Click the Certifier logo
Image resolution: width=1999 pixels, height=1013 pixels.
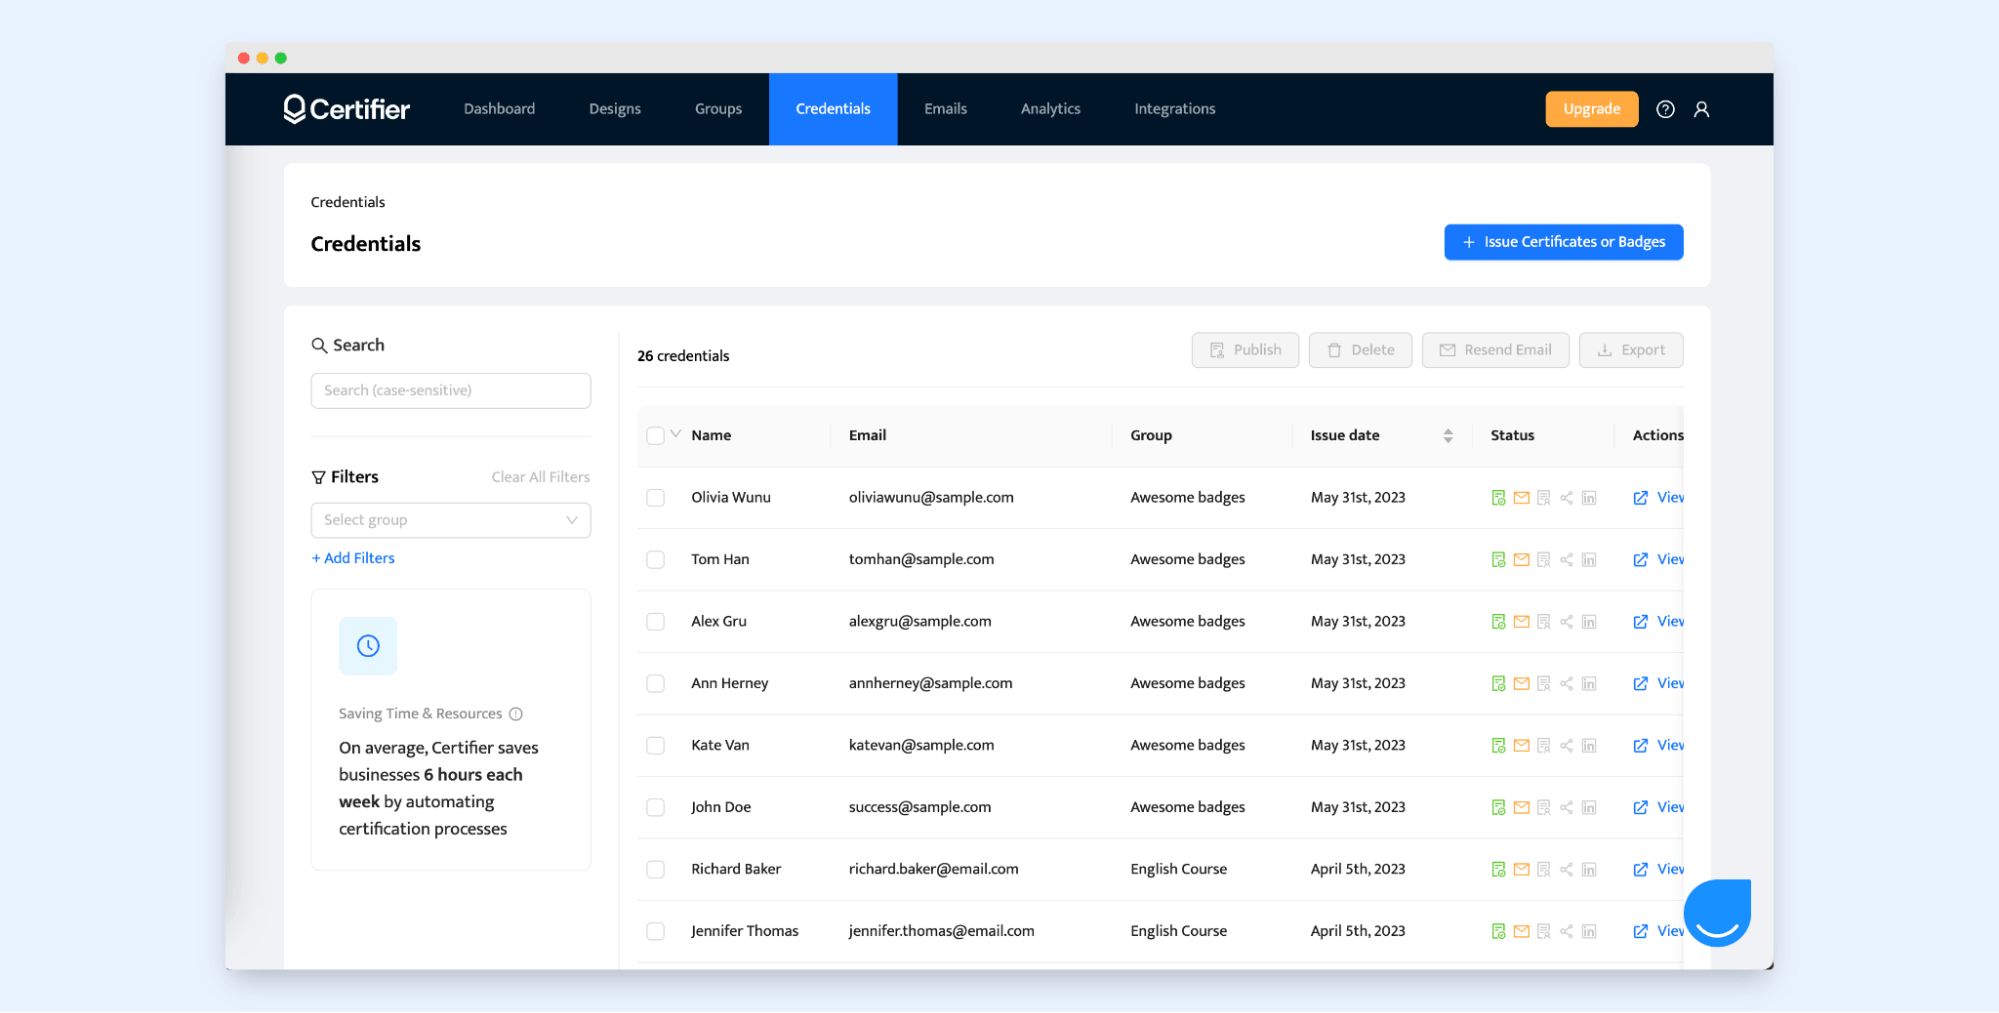coord(346,108)
